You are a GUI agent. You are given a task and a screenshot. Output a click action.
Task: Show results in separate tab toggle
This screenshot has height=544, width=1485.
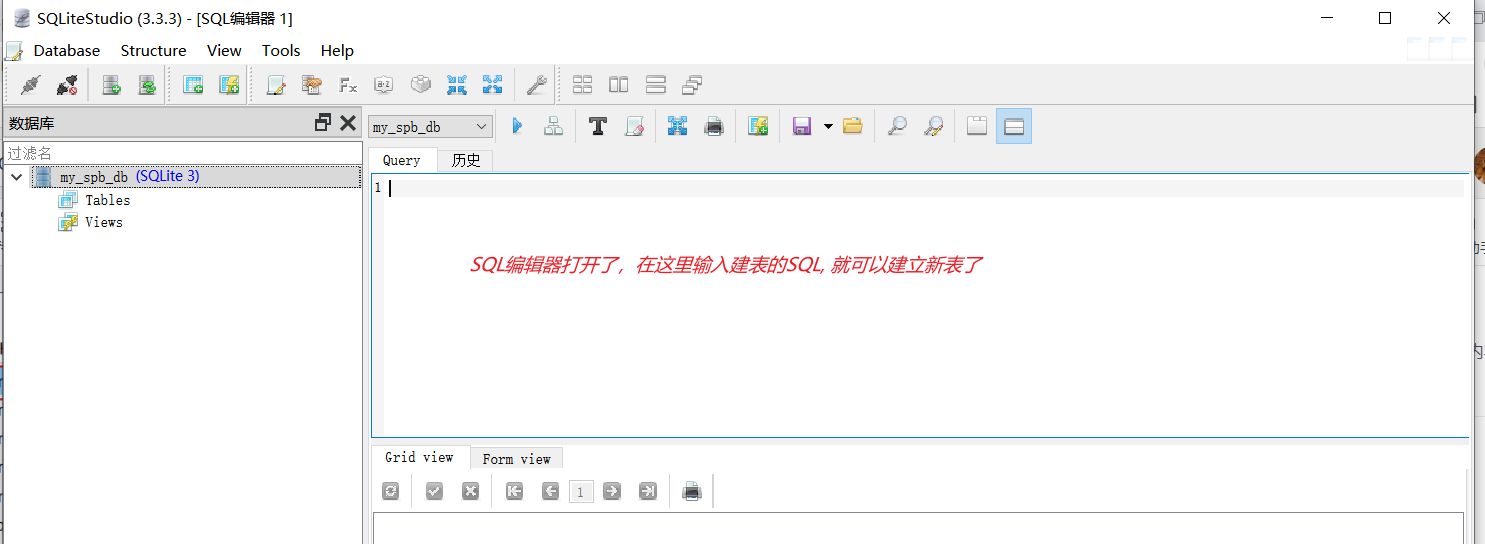coord(977,126)
